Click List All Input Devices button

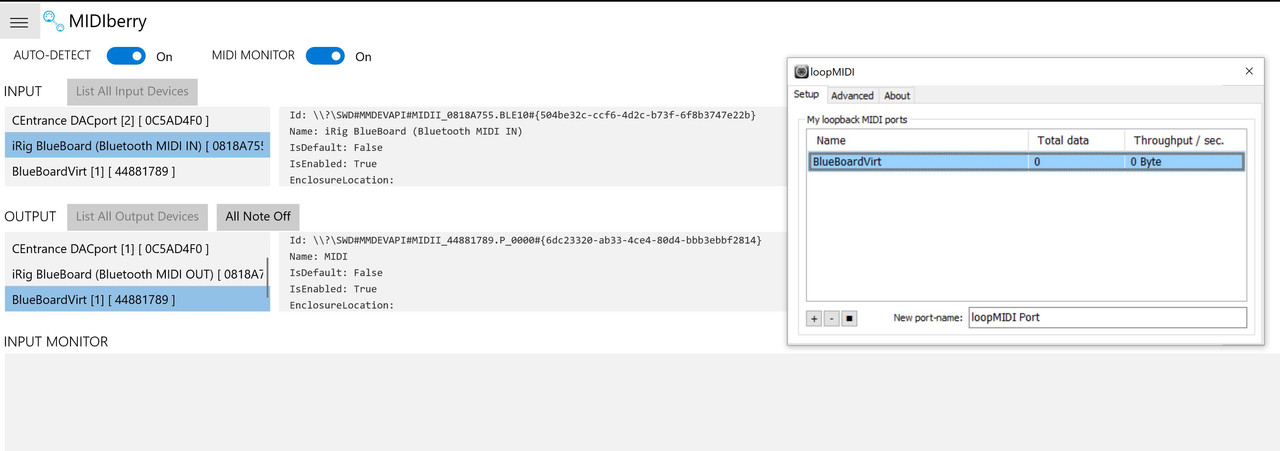pyautogui.click(x=133, y=91)
